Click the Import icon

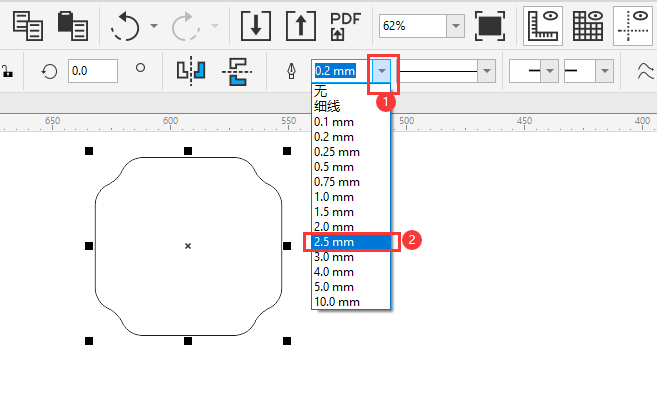256,26
